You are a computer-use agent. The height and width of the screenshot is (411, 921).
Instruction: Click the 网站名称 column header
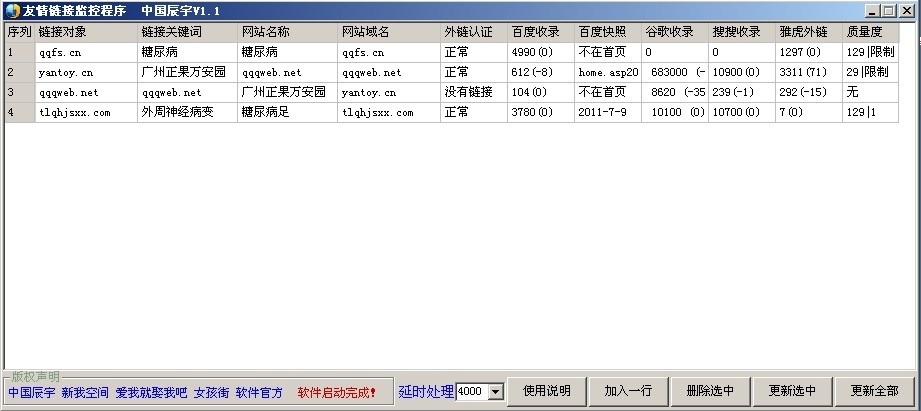(287, 32)
